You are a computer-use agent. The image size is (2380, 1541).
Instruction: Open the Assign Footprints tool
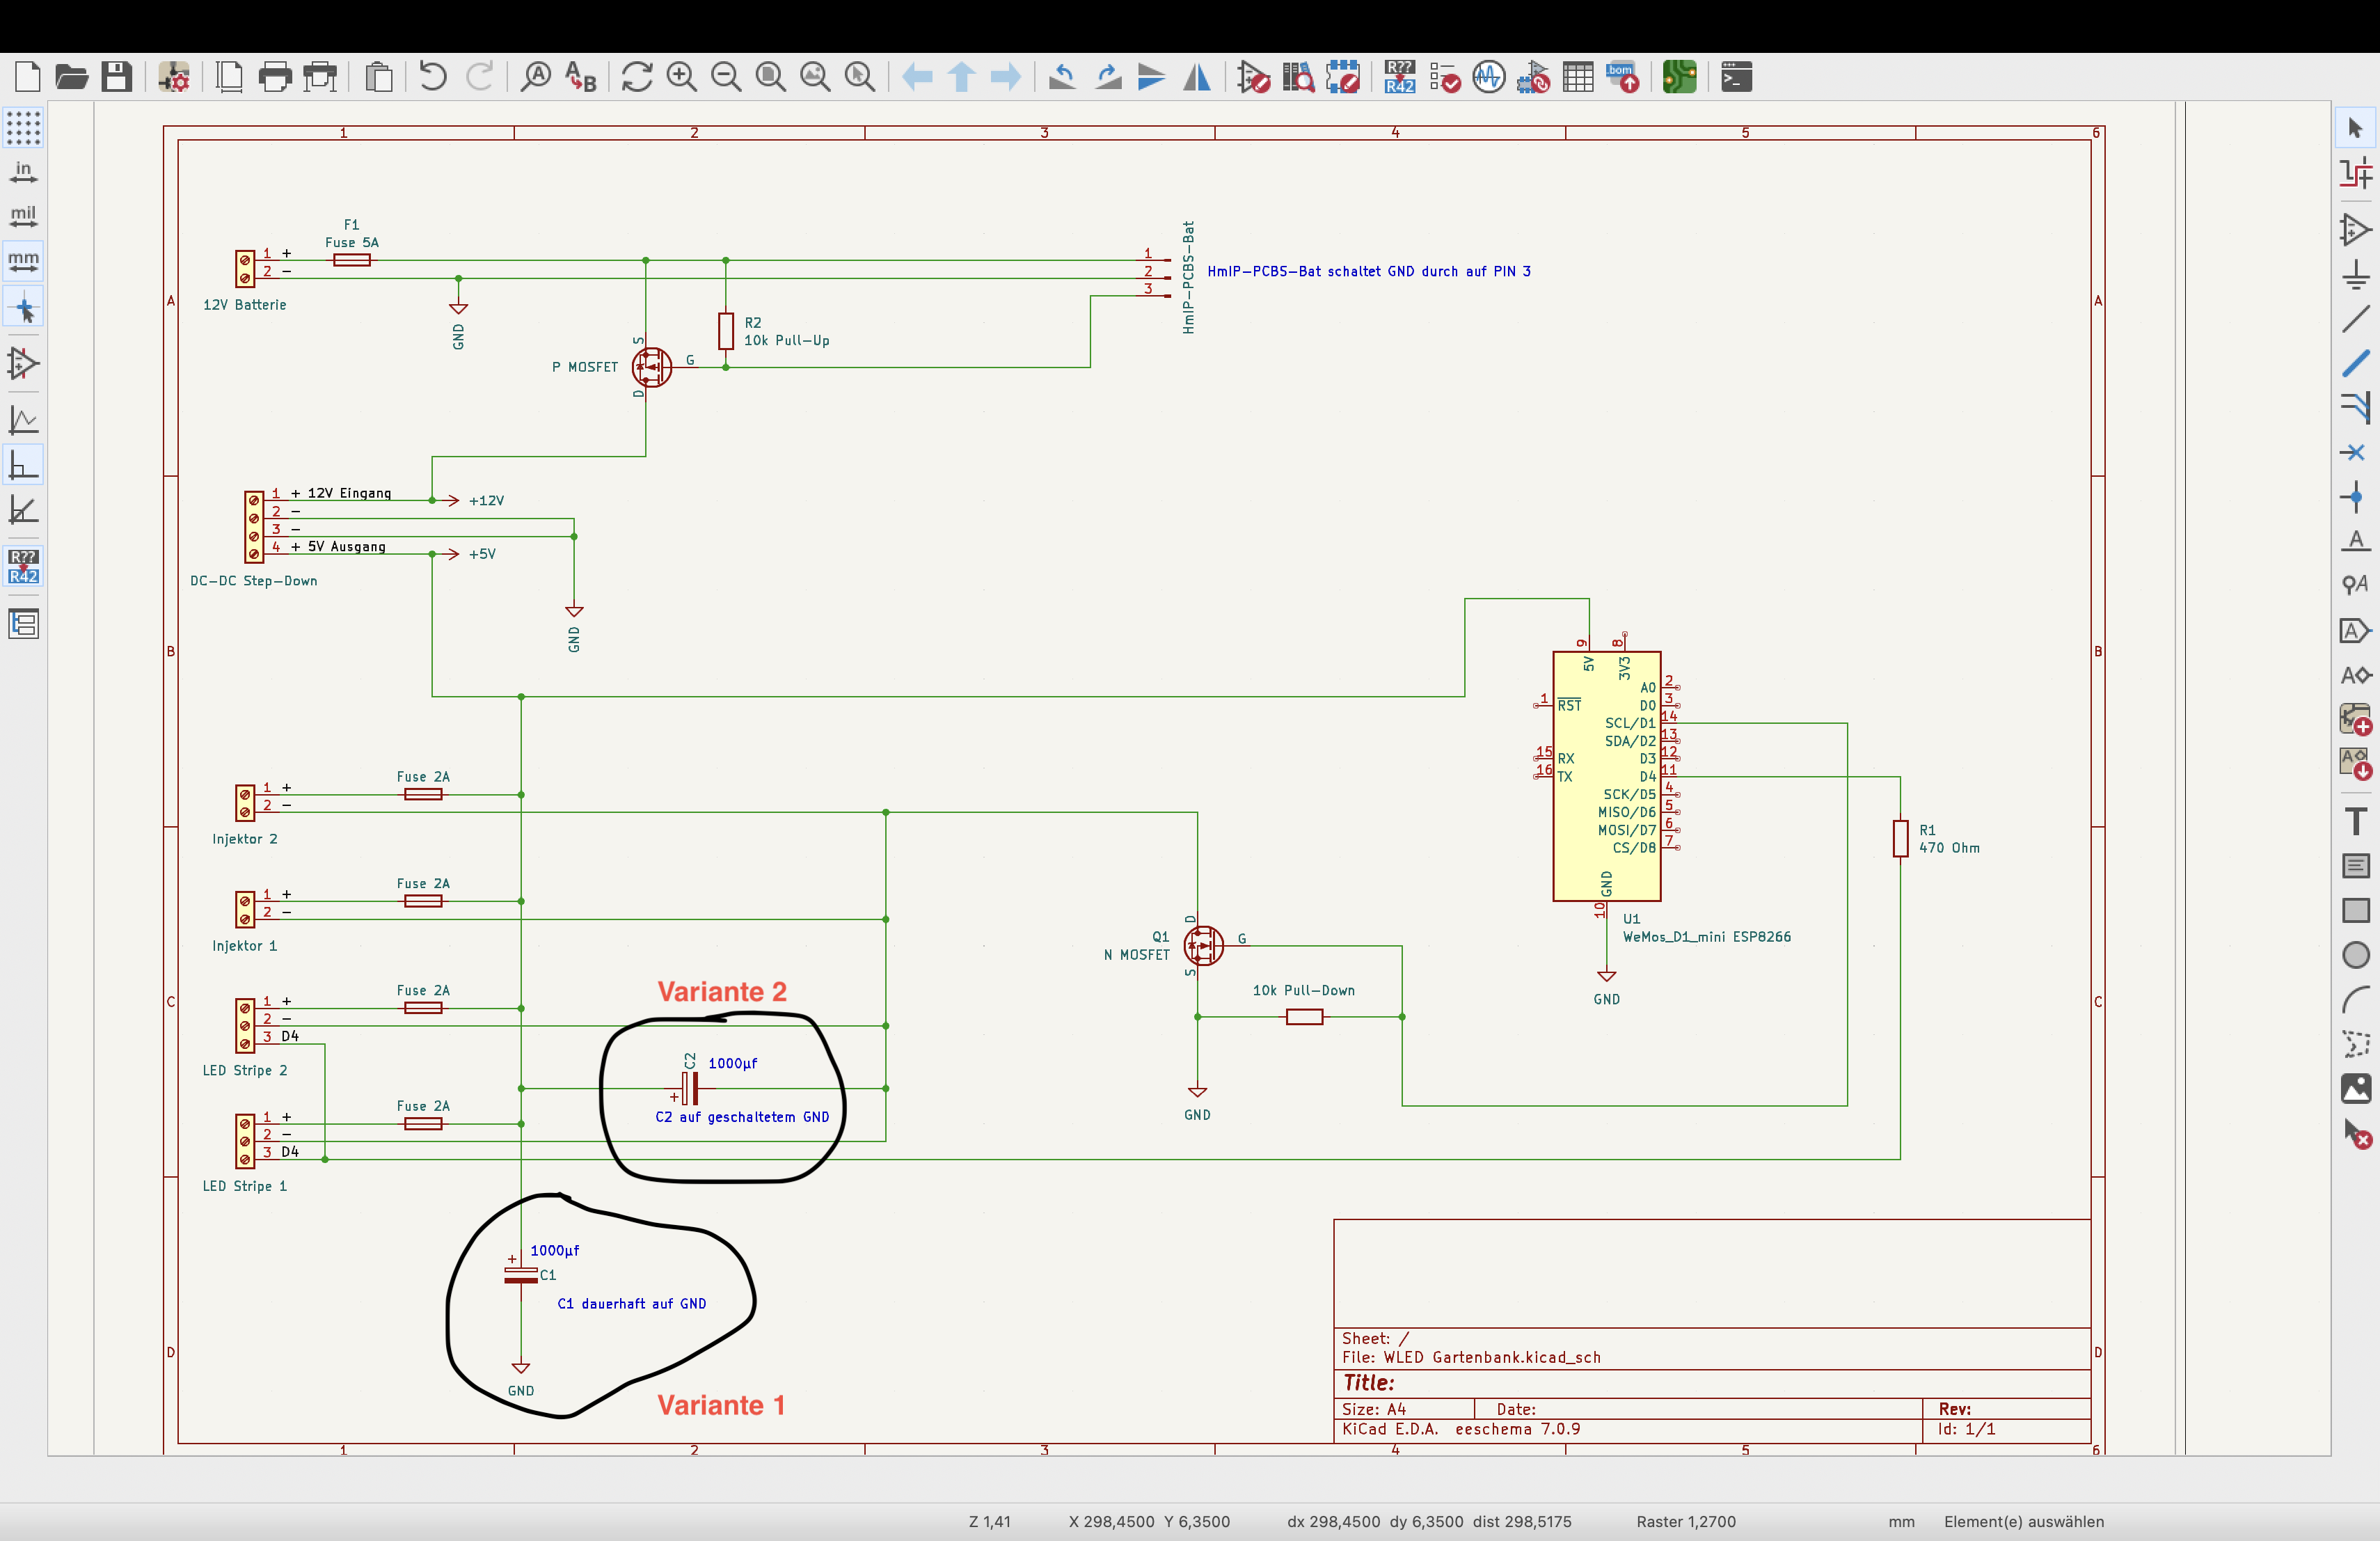pos(1534,77)
